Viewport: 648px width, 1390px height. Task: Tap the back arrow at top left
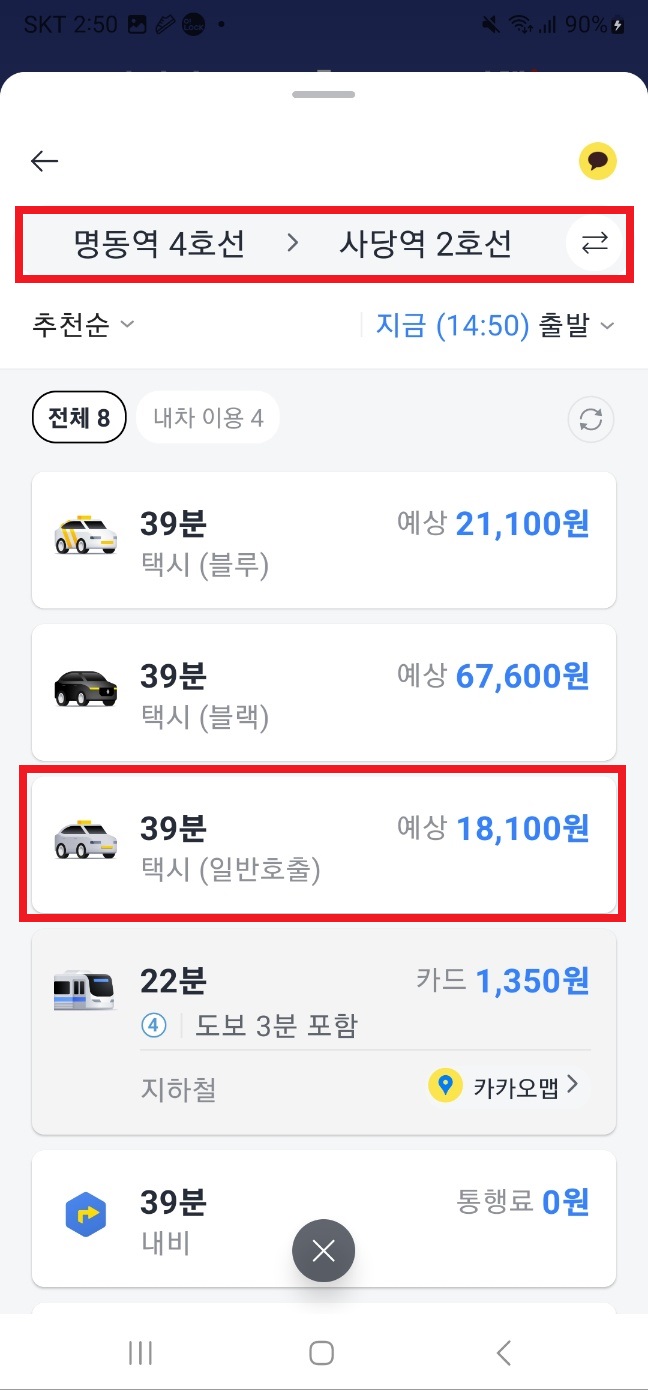(x=44, y=160)
